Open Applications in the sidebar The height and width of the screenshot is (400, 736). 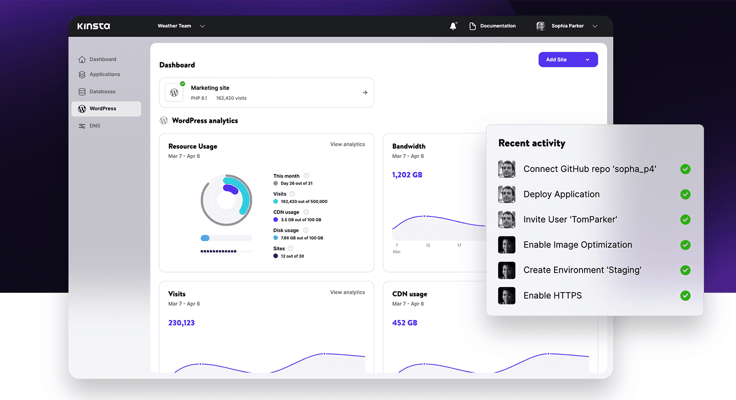pos(105,74)
